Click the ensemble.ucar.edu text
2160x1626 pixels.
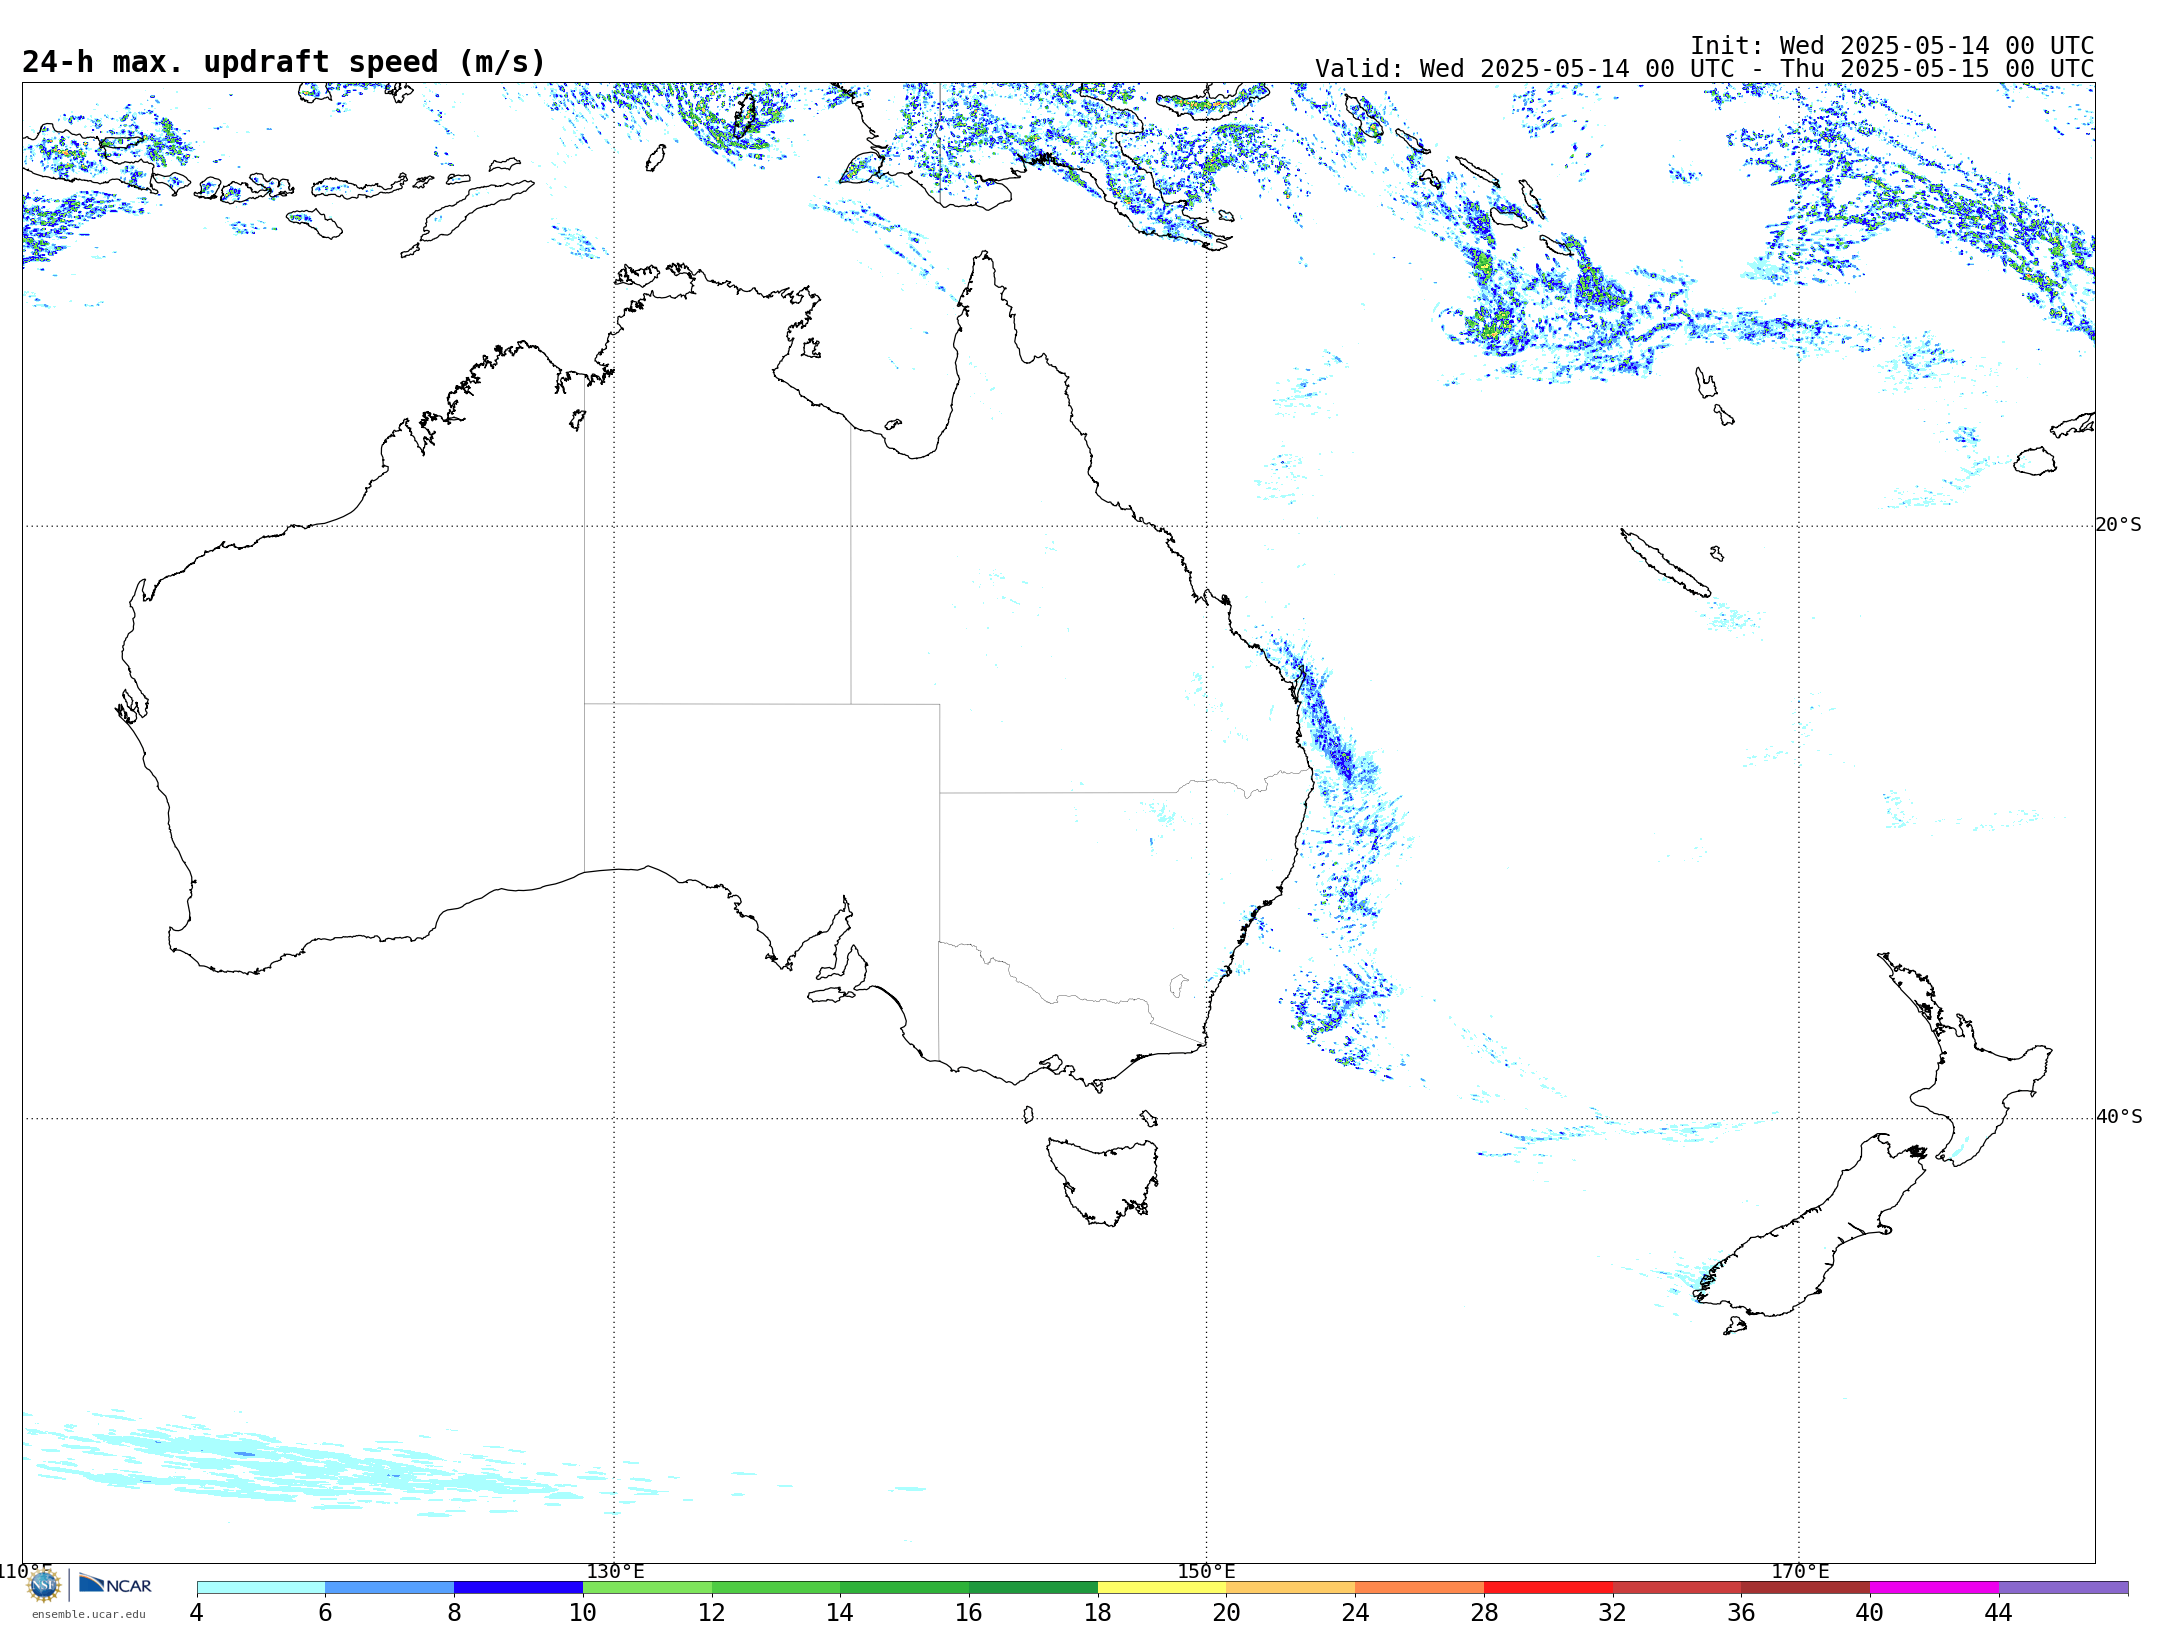[x=89, y=1614]
